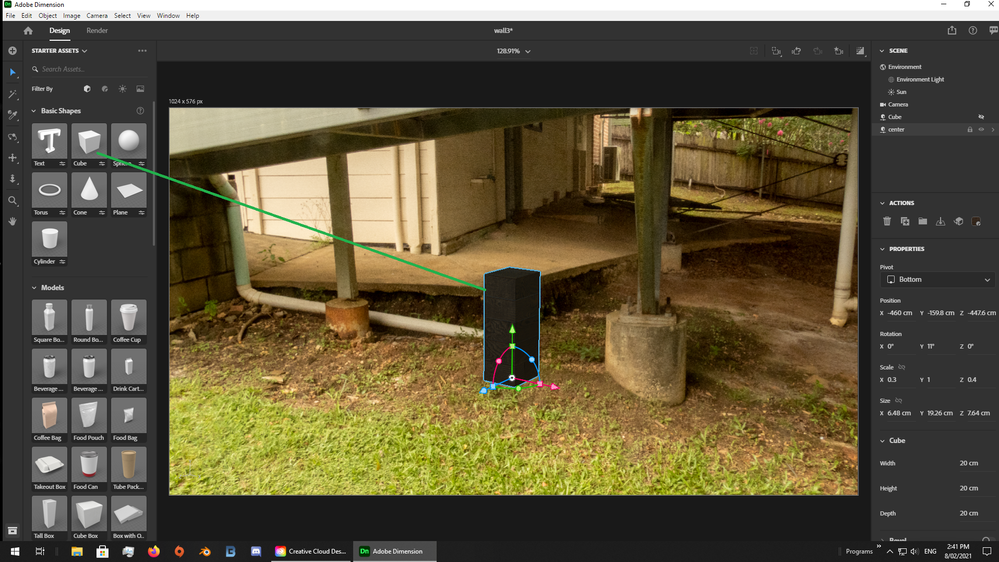
Task: Select the Hand tool
Action: point(12,222)
